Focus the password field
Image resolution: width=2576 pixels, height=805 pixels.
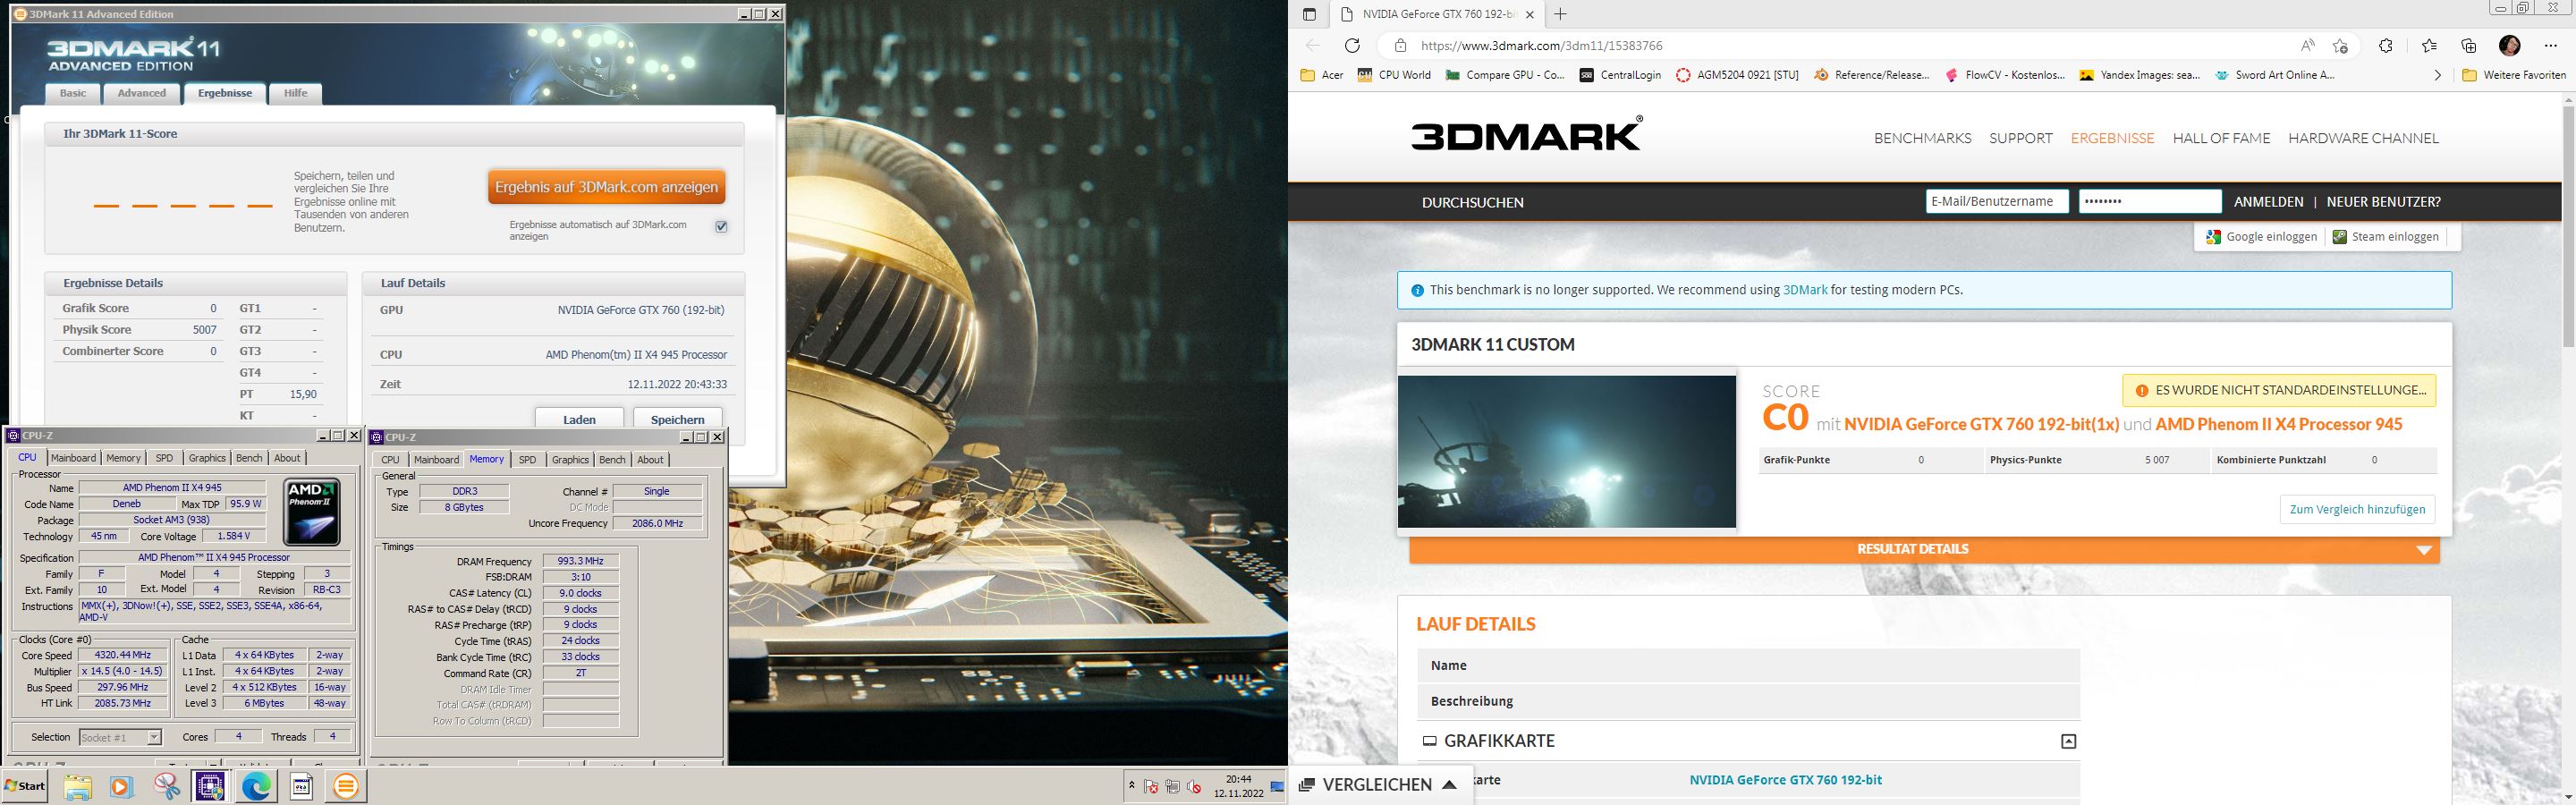(x=2149, y=201)
